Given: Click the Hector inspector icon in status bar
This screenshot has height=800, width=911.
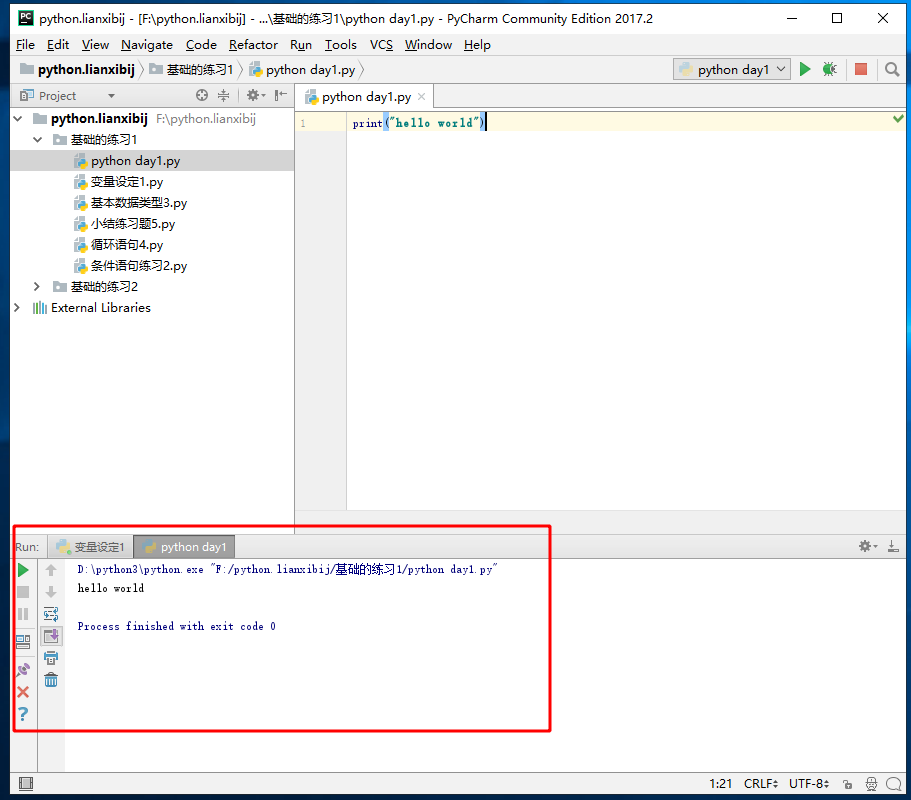Looking at the screenshot, I should click(x=871, y=784).
